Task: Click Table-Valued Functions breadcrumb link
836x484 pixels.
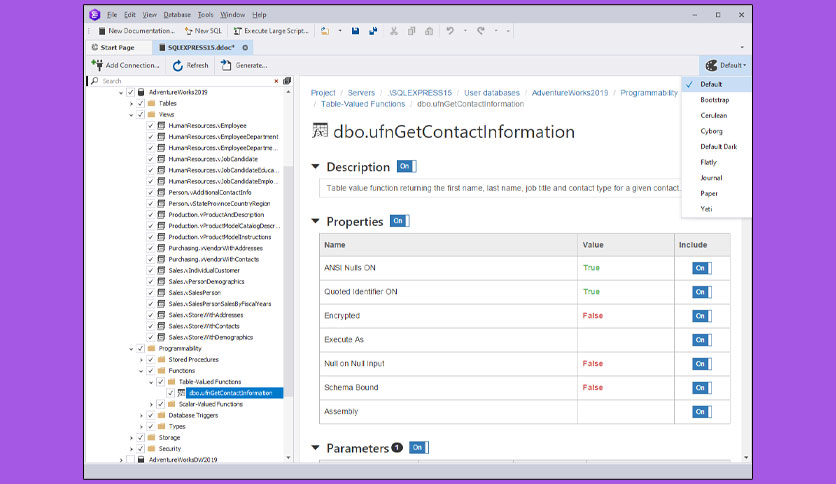Action: 363,104
